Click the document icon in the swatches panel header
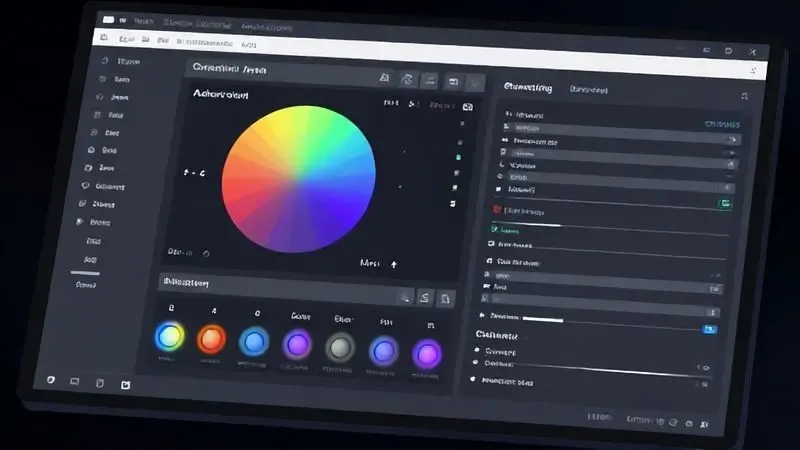800x450 pixels. 445,299
